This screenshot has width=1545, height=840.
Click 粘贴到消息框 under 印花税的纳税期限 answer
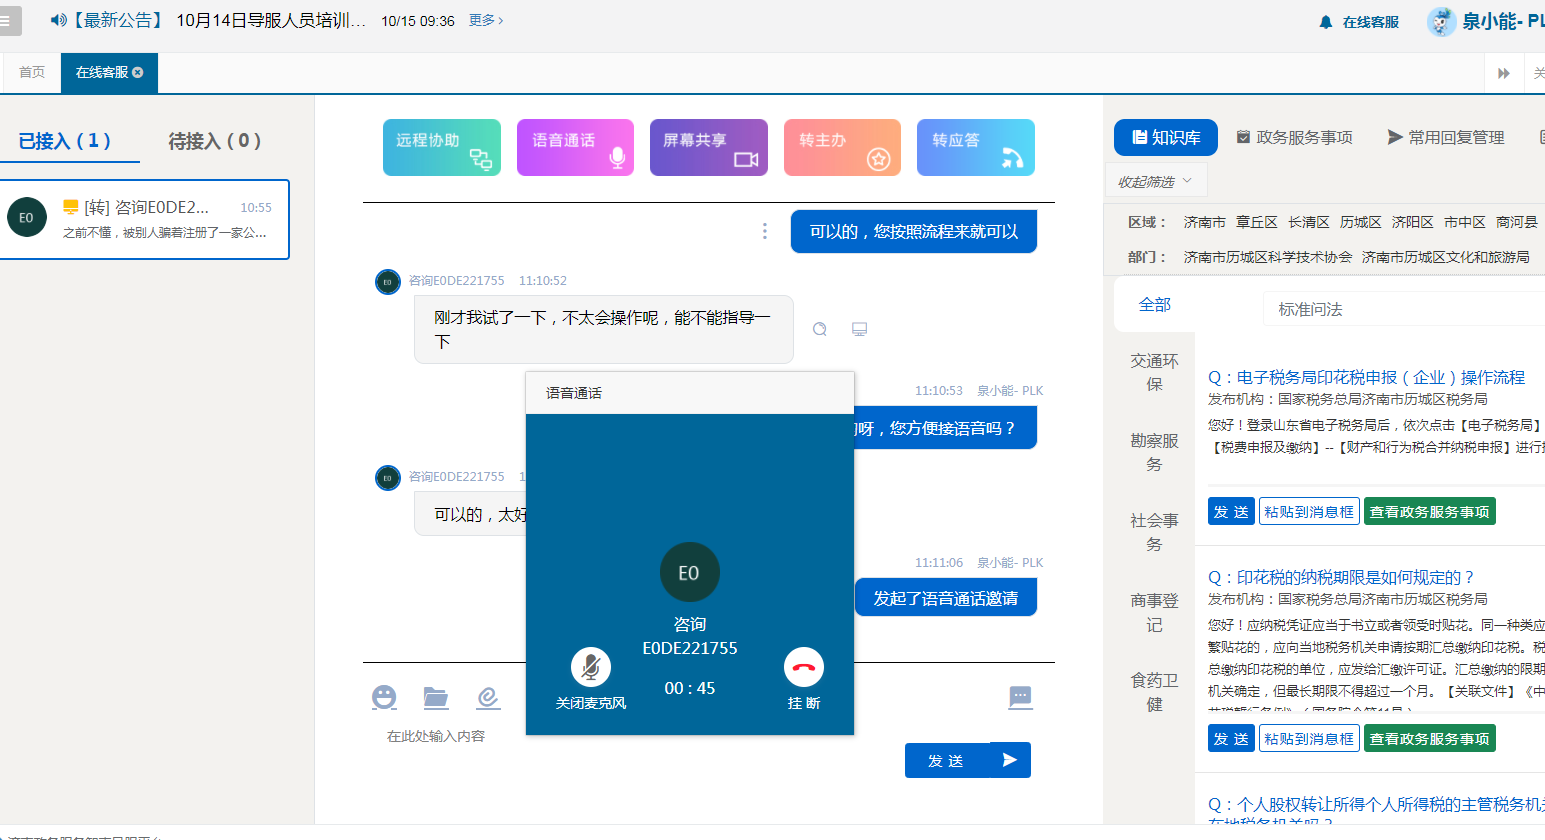click(x=1309, y=739)
